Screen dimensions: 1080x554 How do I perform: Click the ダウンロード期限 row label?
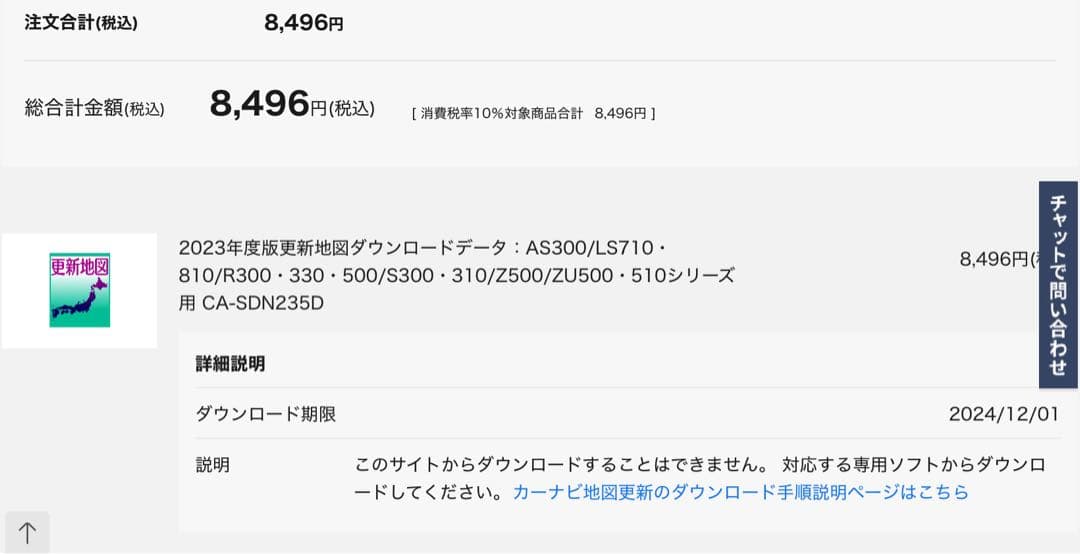[265, 414]
